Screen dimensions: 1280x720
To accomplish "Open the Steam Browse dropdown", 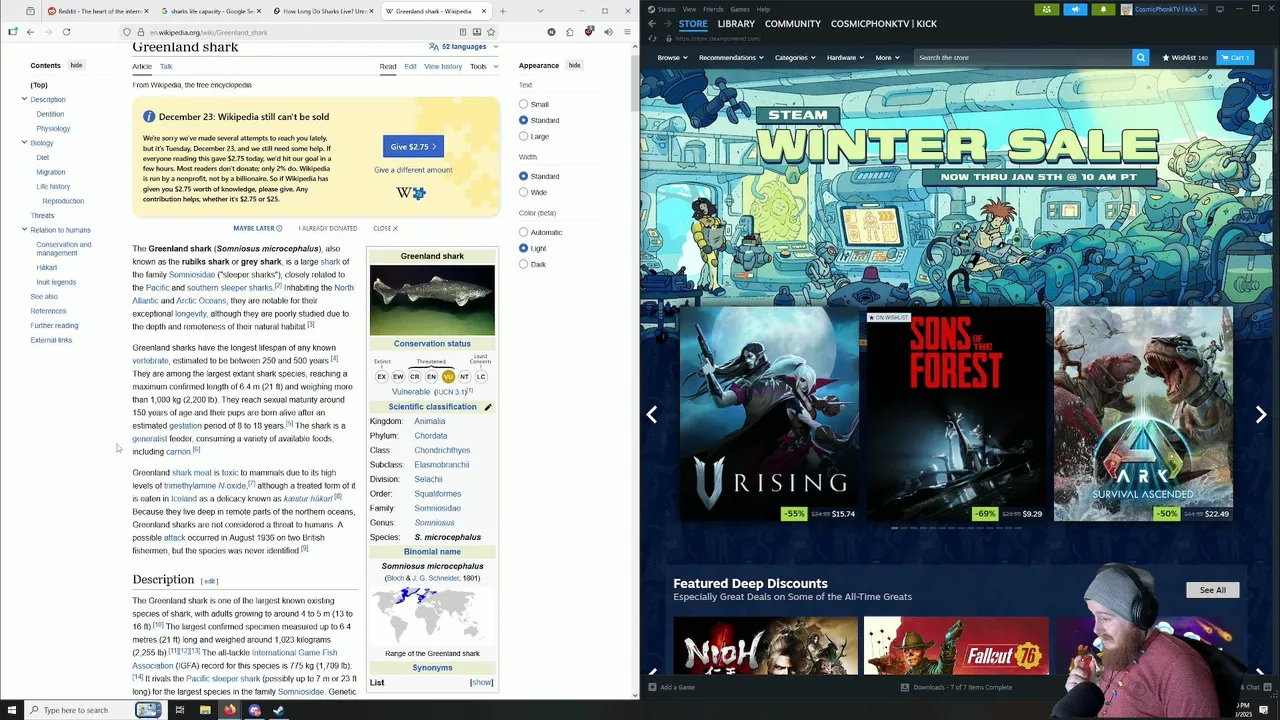I will 673,57.
